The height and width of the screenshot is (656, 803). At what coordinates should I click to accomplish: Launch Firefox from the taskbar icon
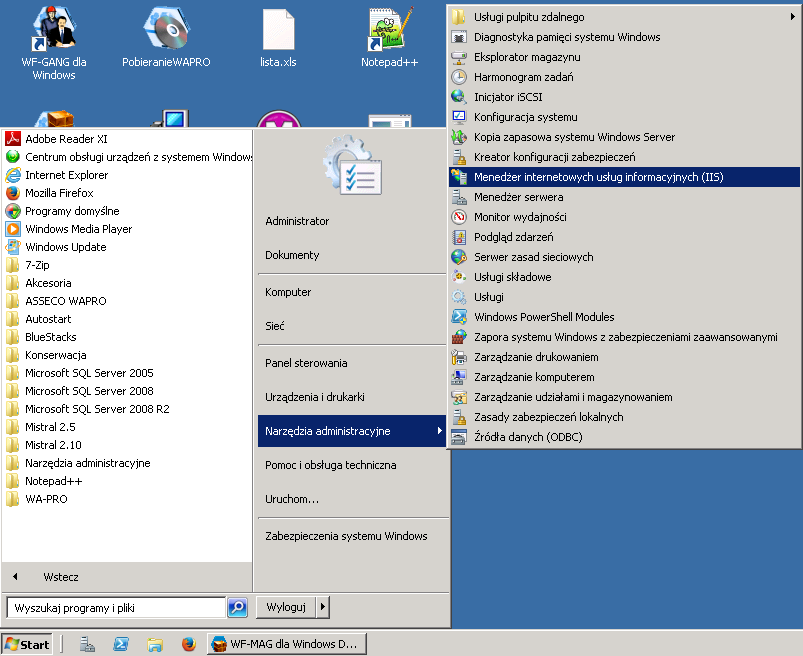(x=188, y=644)
